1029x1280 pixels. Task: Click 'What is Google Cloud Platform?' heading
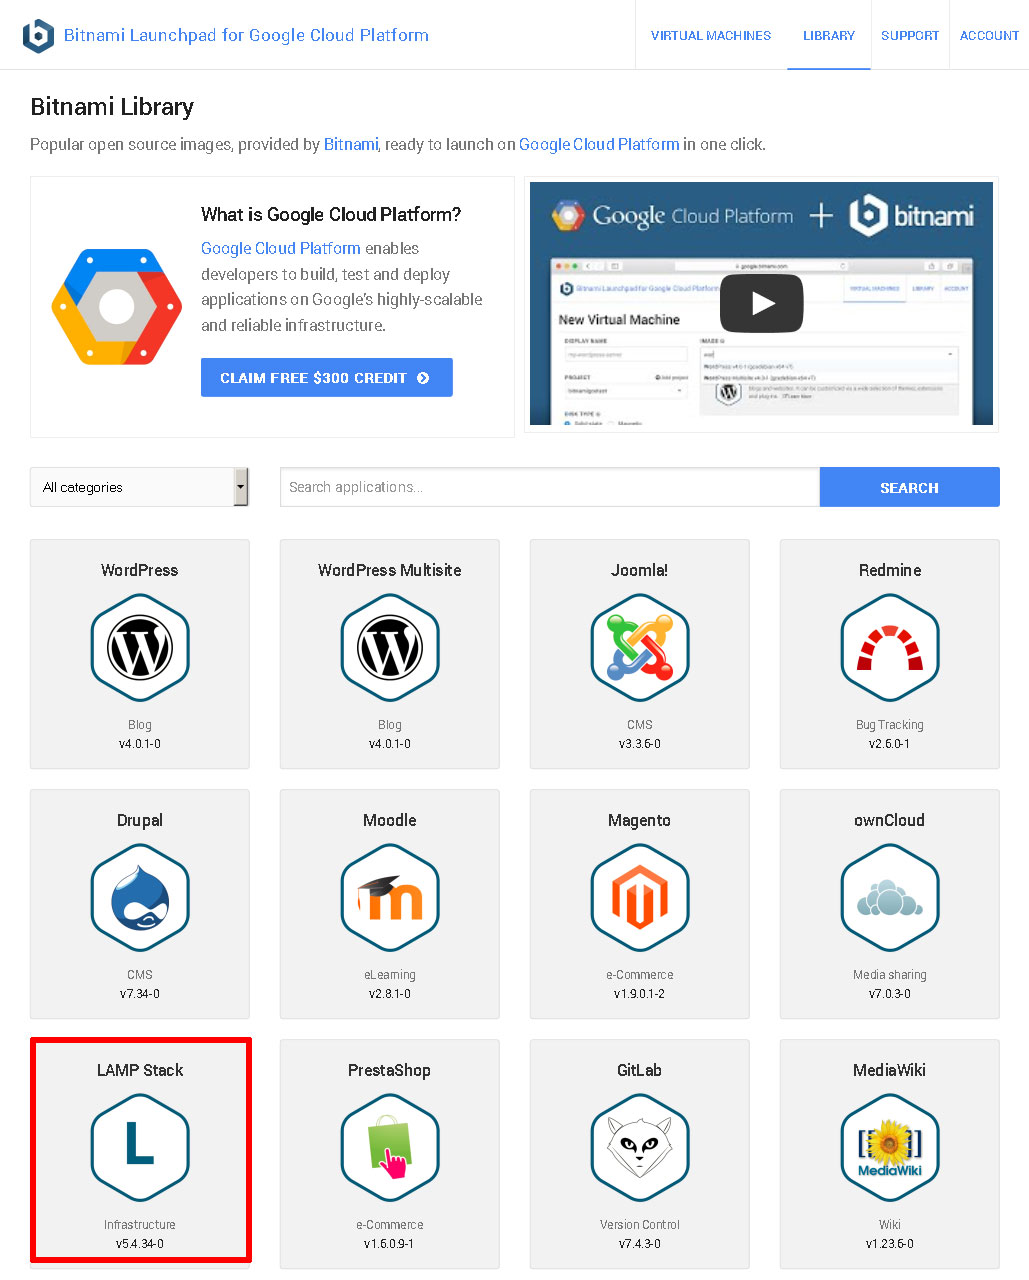(x=331, y=214)
